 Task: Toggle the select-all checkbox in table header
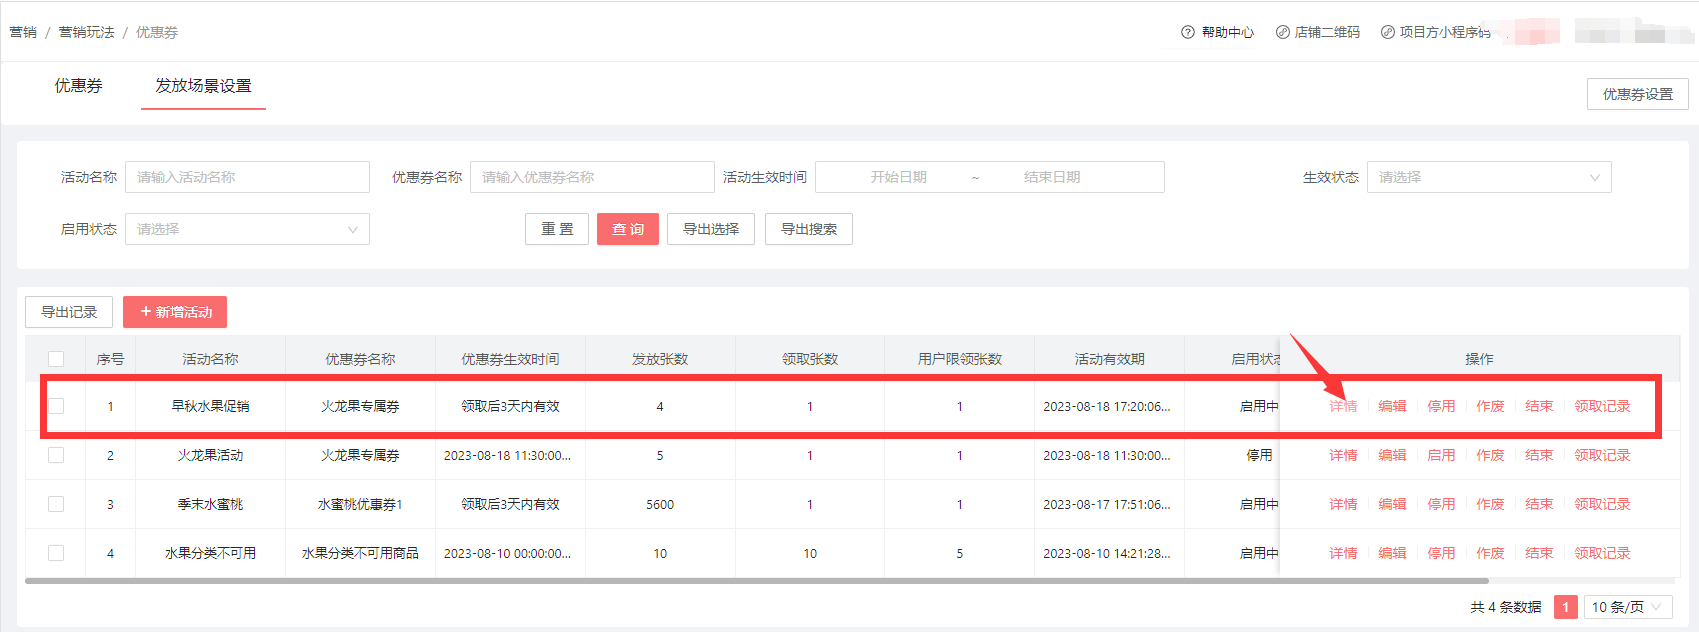pos(56,359)
